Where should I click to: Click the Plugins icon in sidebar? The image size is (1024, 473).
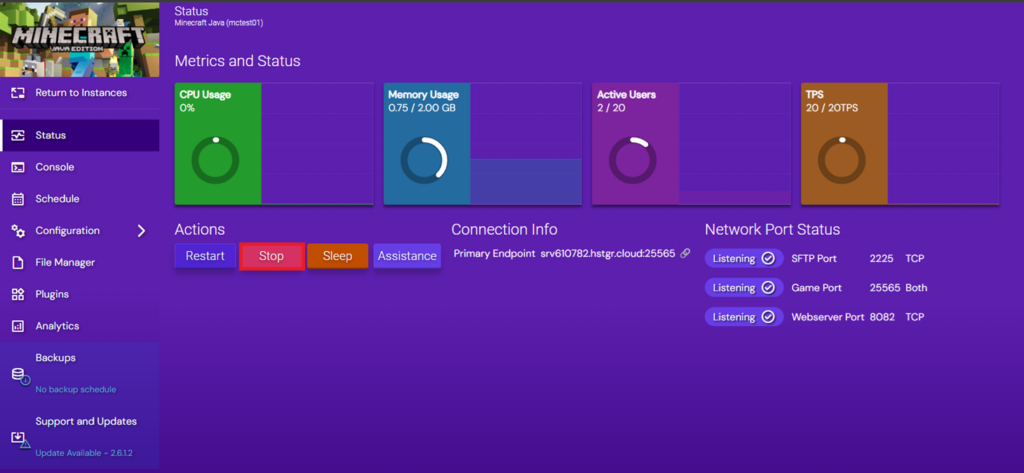click(x=18, y=295)
